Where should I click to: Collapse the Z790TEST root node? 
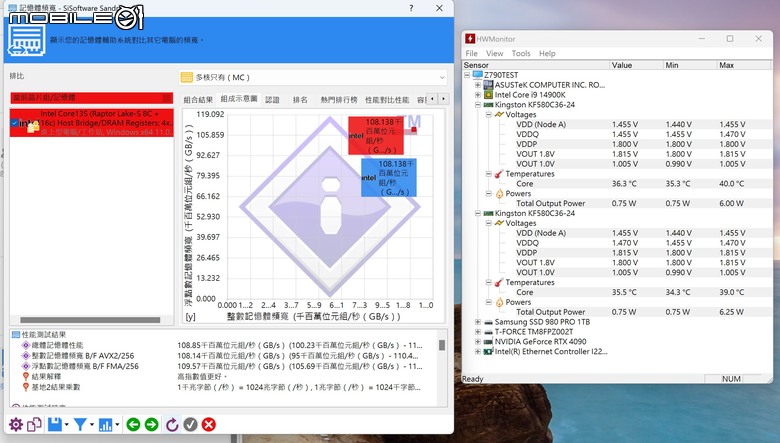[x=467, y=75]
